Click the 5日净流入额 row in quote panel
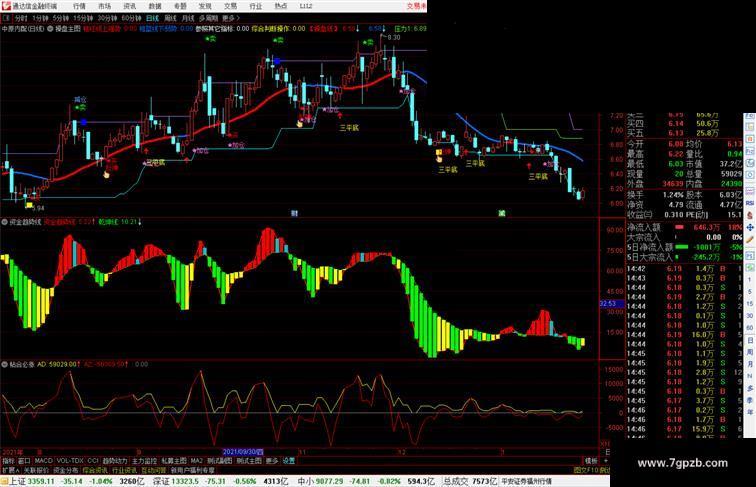756x487 pixels. (684, 247)
